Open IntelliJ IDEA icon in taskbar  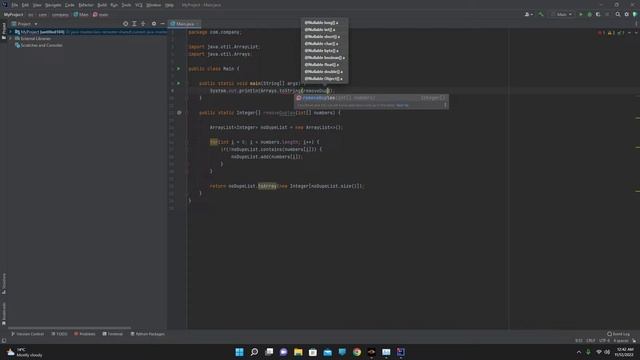(x=401, y=352)
